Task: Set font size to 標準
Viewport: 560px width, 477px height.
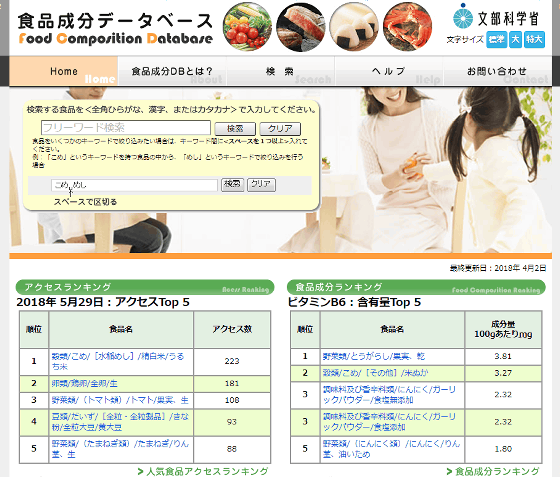Action: (496, 39)
